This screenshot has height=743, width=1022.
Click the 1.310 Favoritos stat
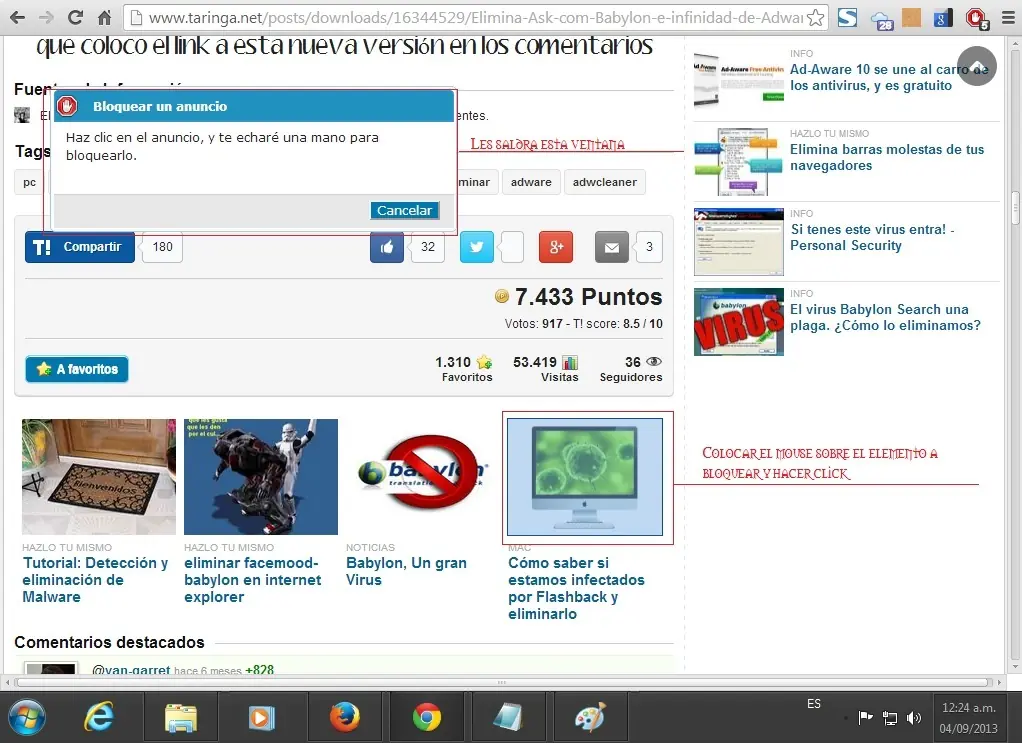[464, 369]
